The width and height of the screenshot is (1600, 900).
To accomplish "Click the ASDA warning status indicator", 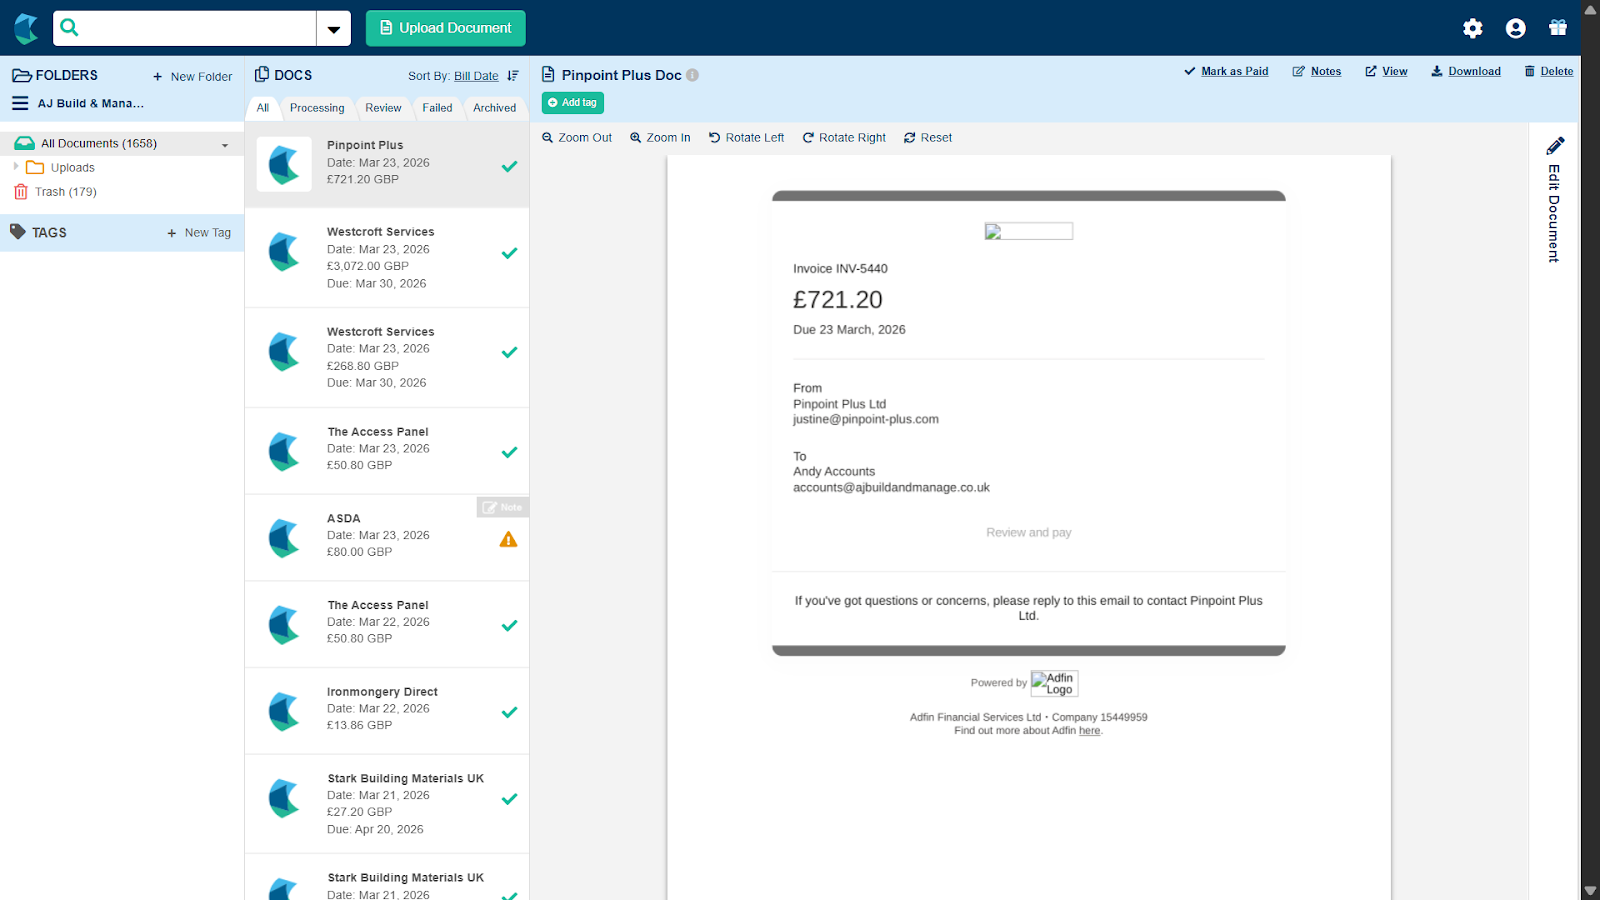I will click(x=508, y=540).
